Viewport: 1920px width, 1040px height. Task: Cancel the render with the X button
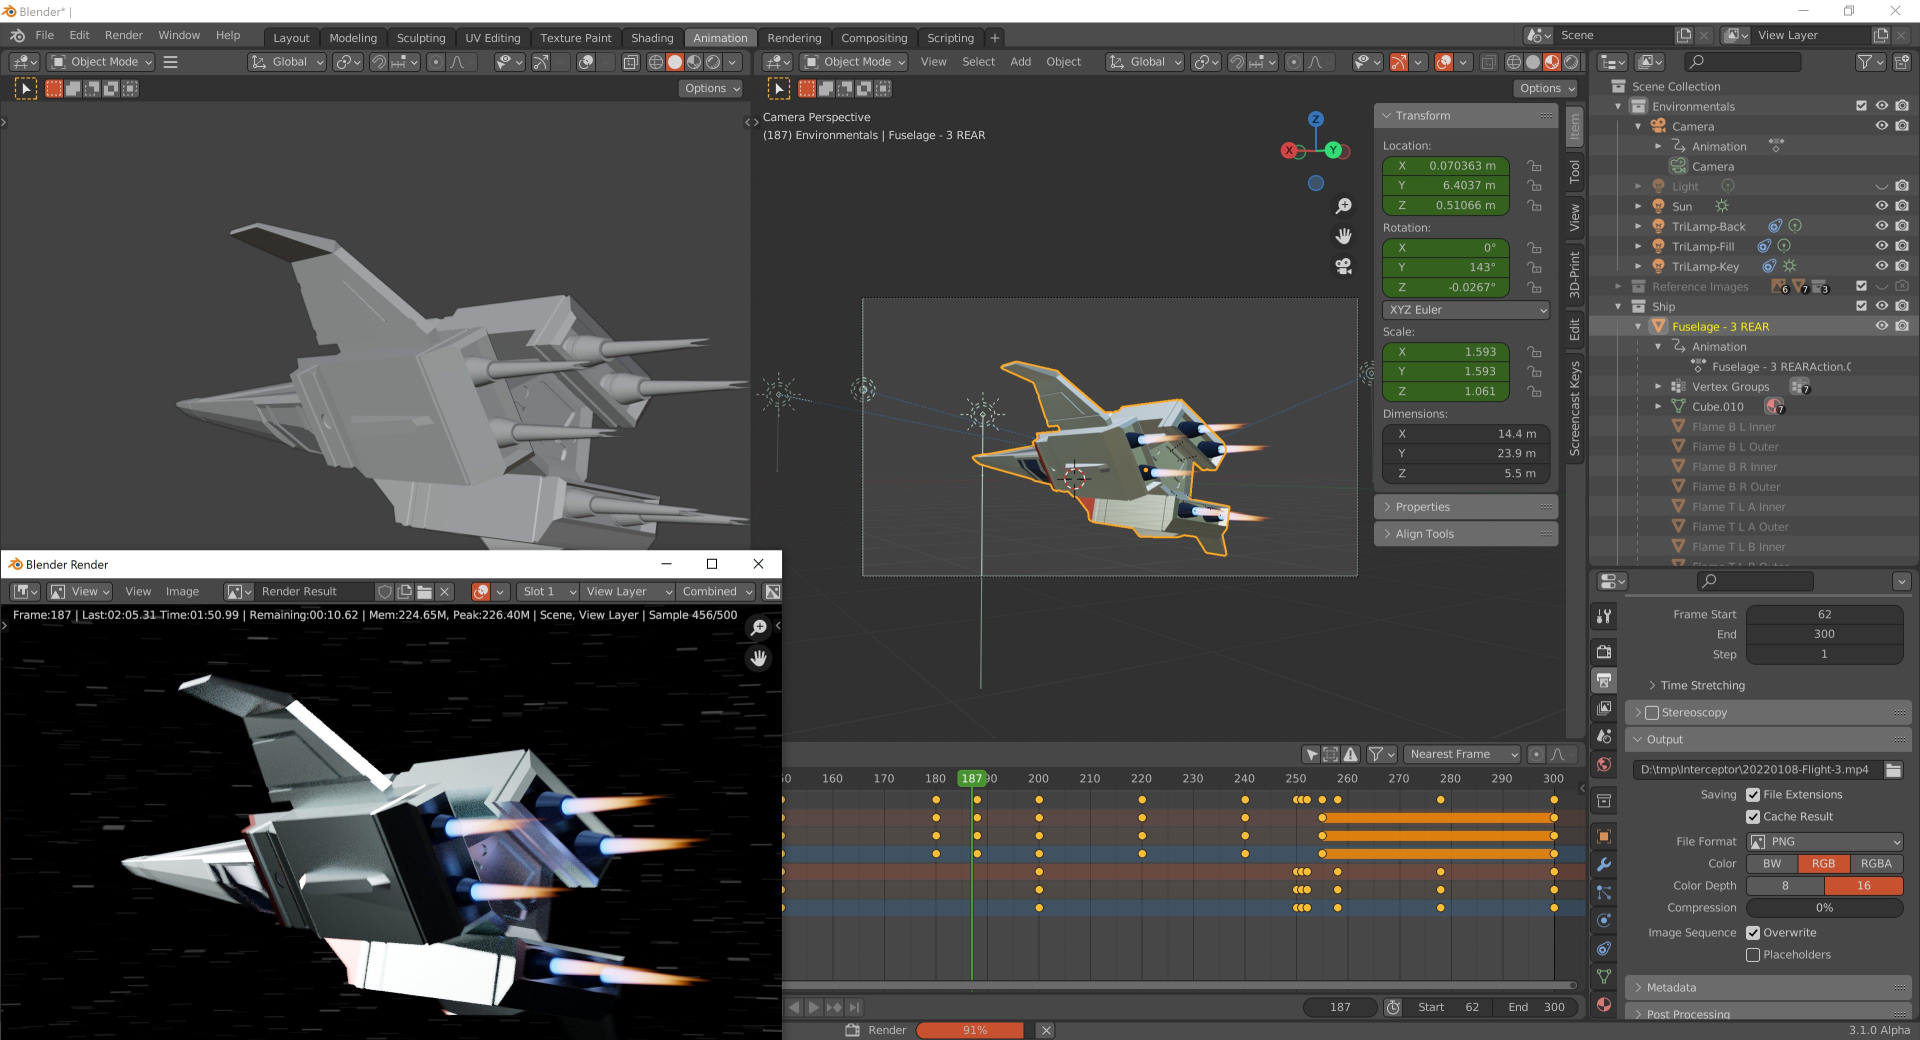[1046, 1030]
